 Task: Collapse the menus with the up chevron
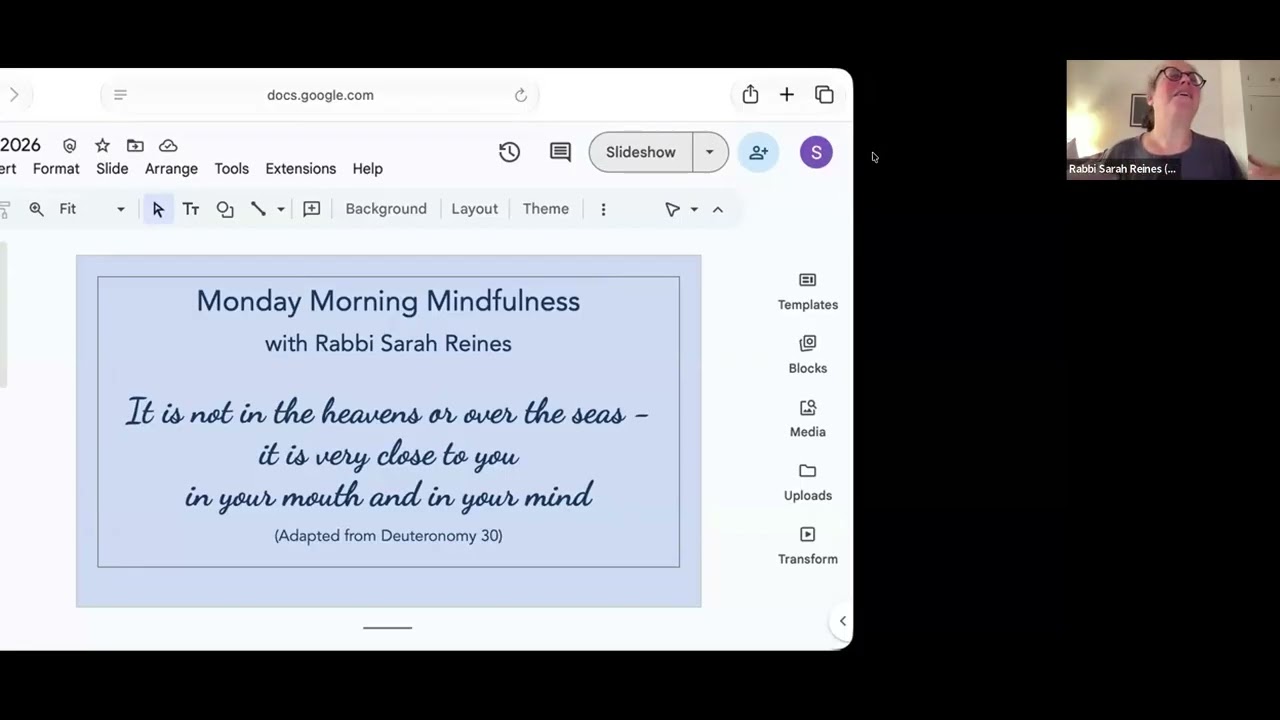[717, 209]
